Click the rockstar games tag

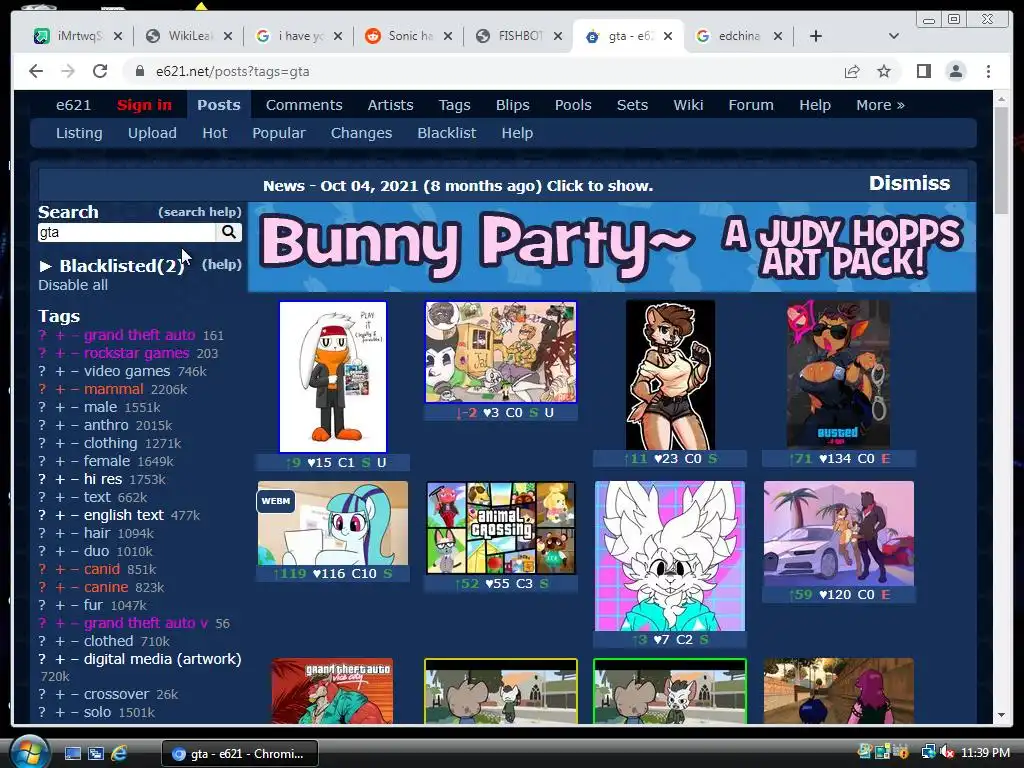click(136, 353)
